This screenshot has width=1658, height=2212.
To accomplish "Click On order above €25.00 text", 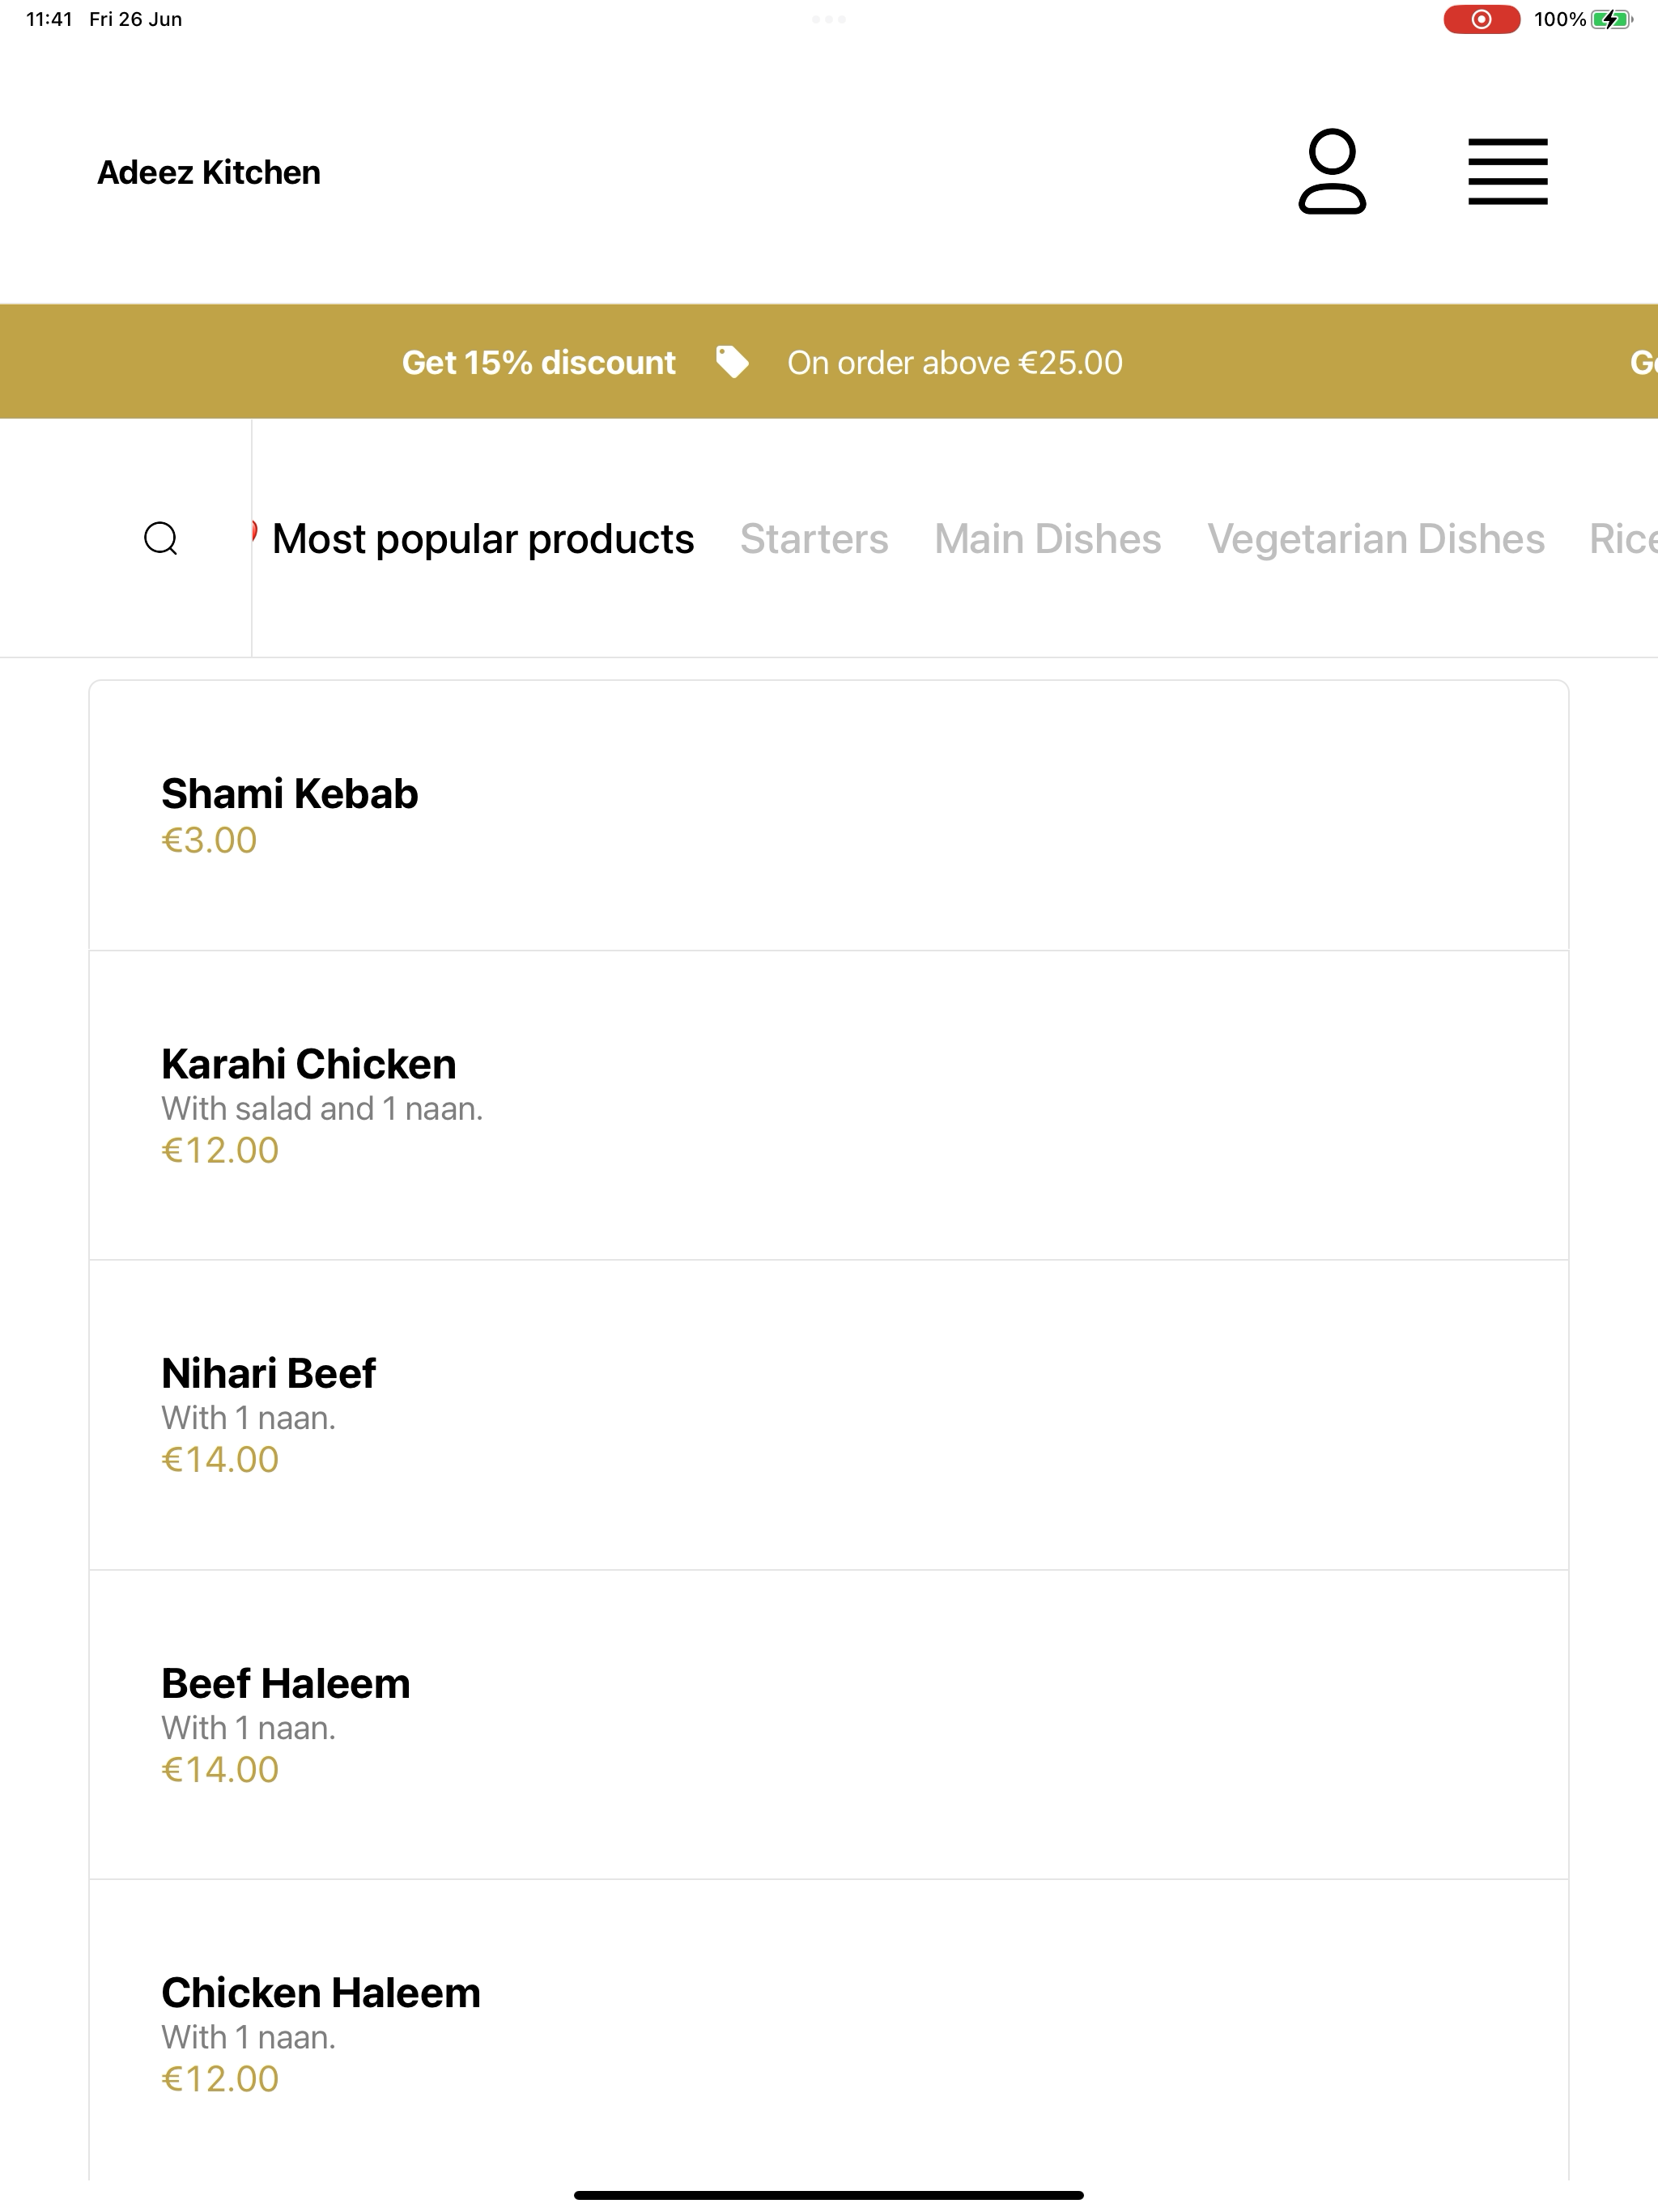I will click(955, 362).
